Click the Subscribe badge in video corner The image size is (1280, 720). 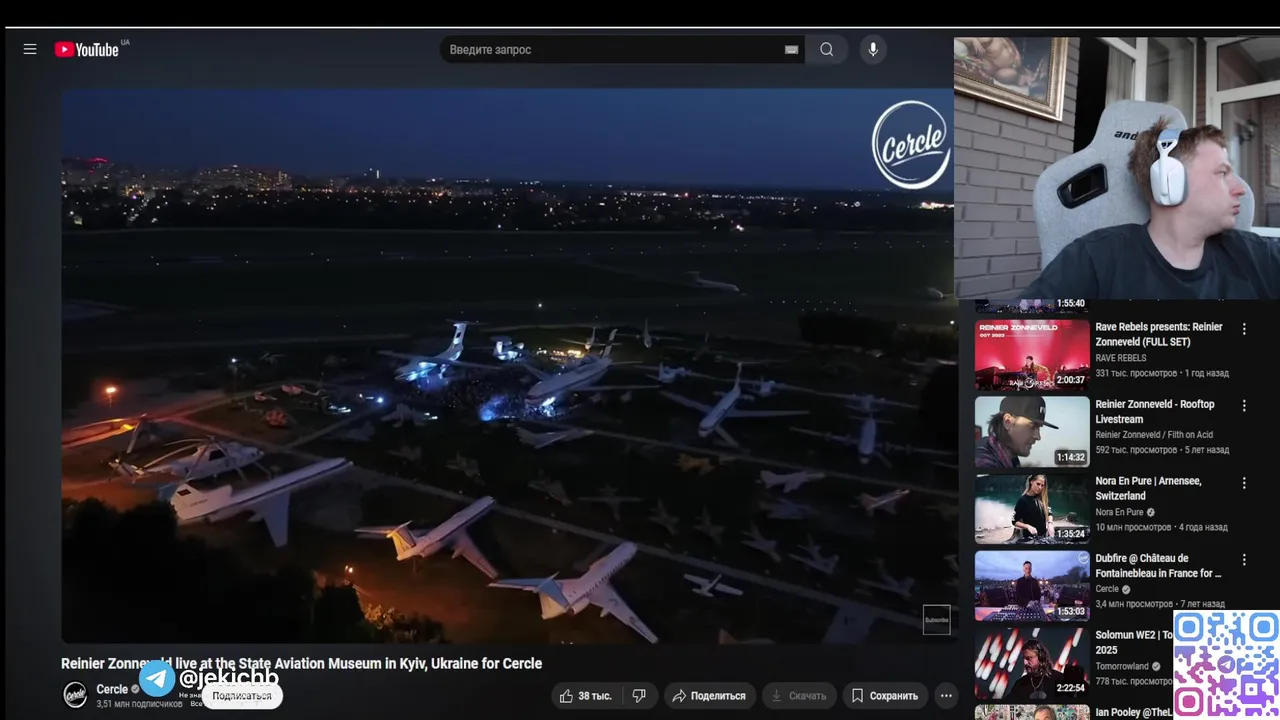(x=936, y=619)
